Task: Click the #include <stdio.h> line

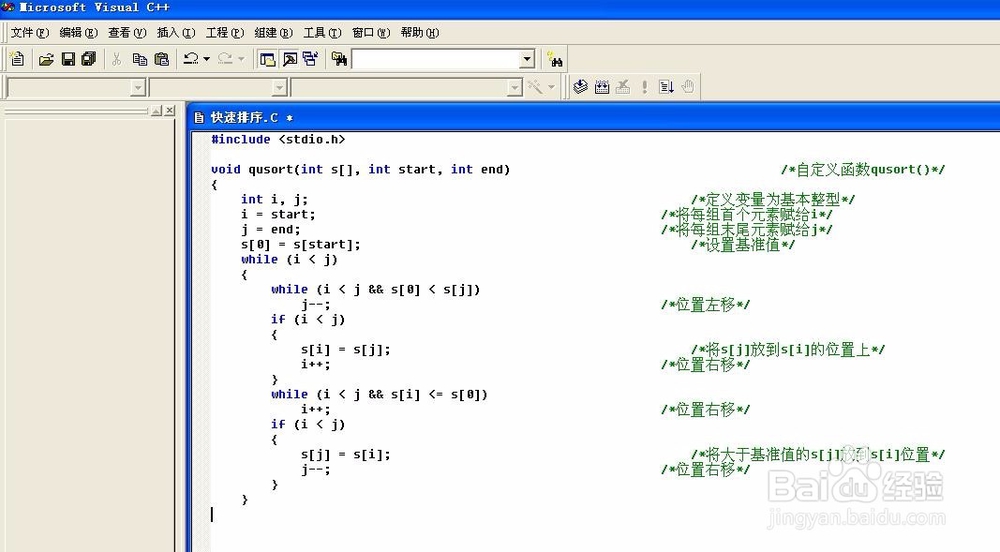Action: (x=278, y=139)
